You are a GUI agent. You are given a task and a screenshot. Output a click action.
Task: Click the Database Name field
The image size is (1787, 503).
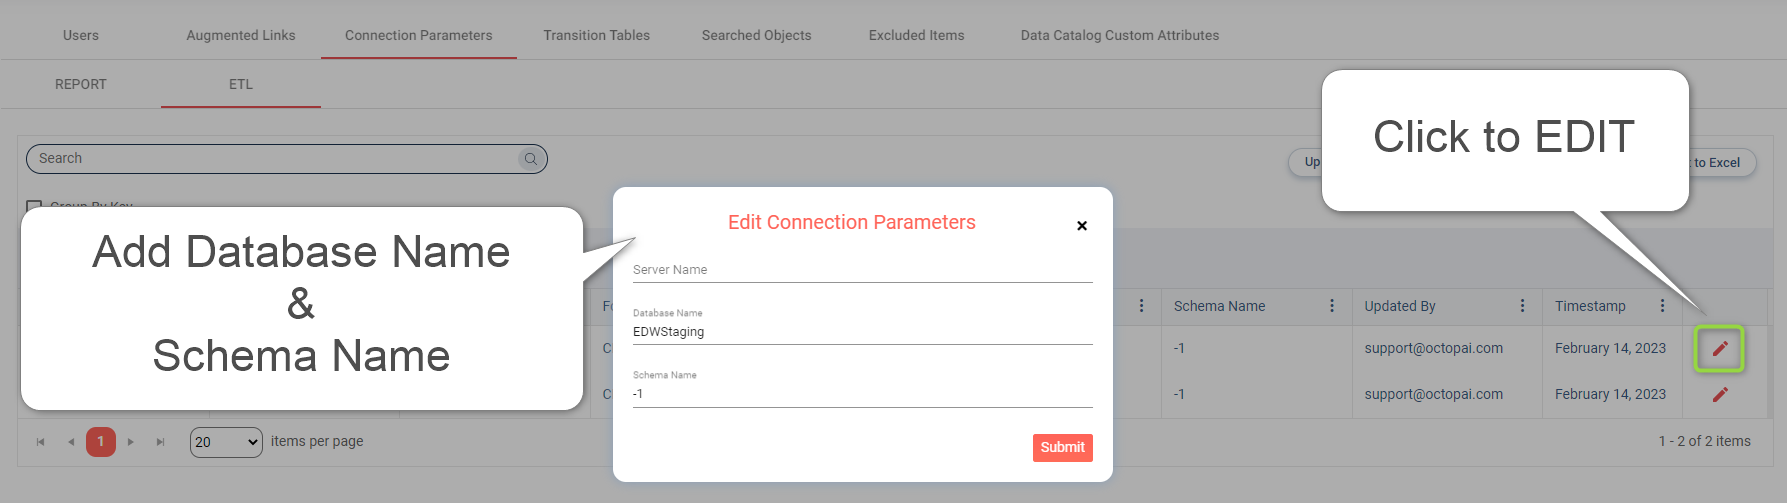[x=862, y=332]
